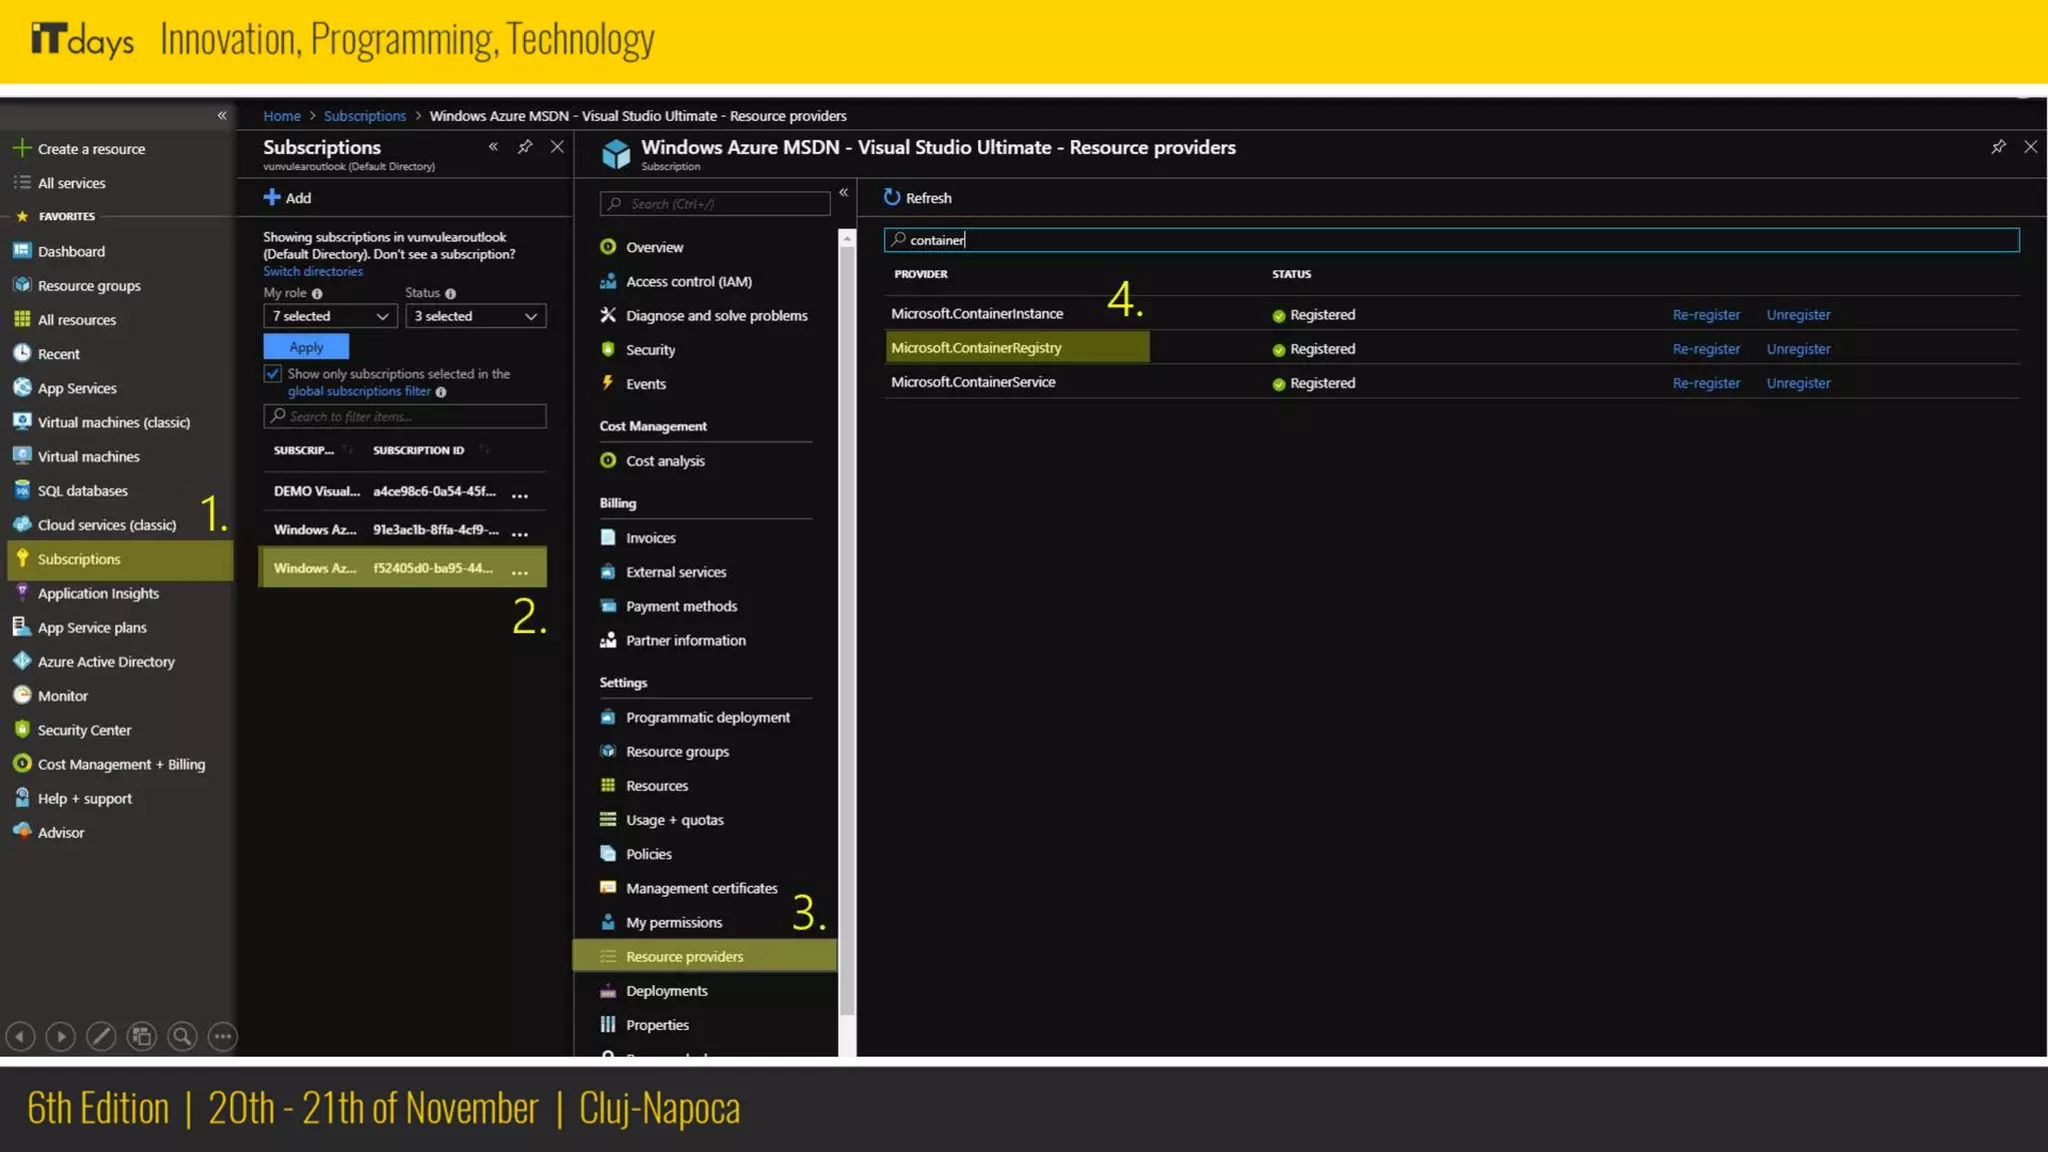Screen dimensions: 2048x1152
Task: Open the My role 7 selected dropdown
Action: click(x=330, y=316)
